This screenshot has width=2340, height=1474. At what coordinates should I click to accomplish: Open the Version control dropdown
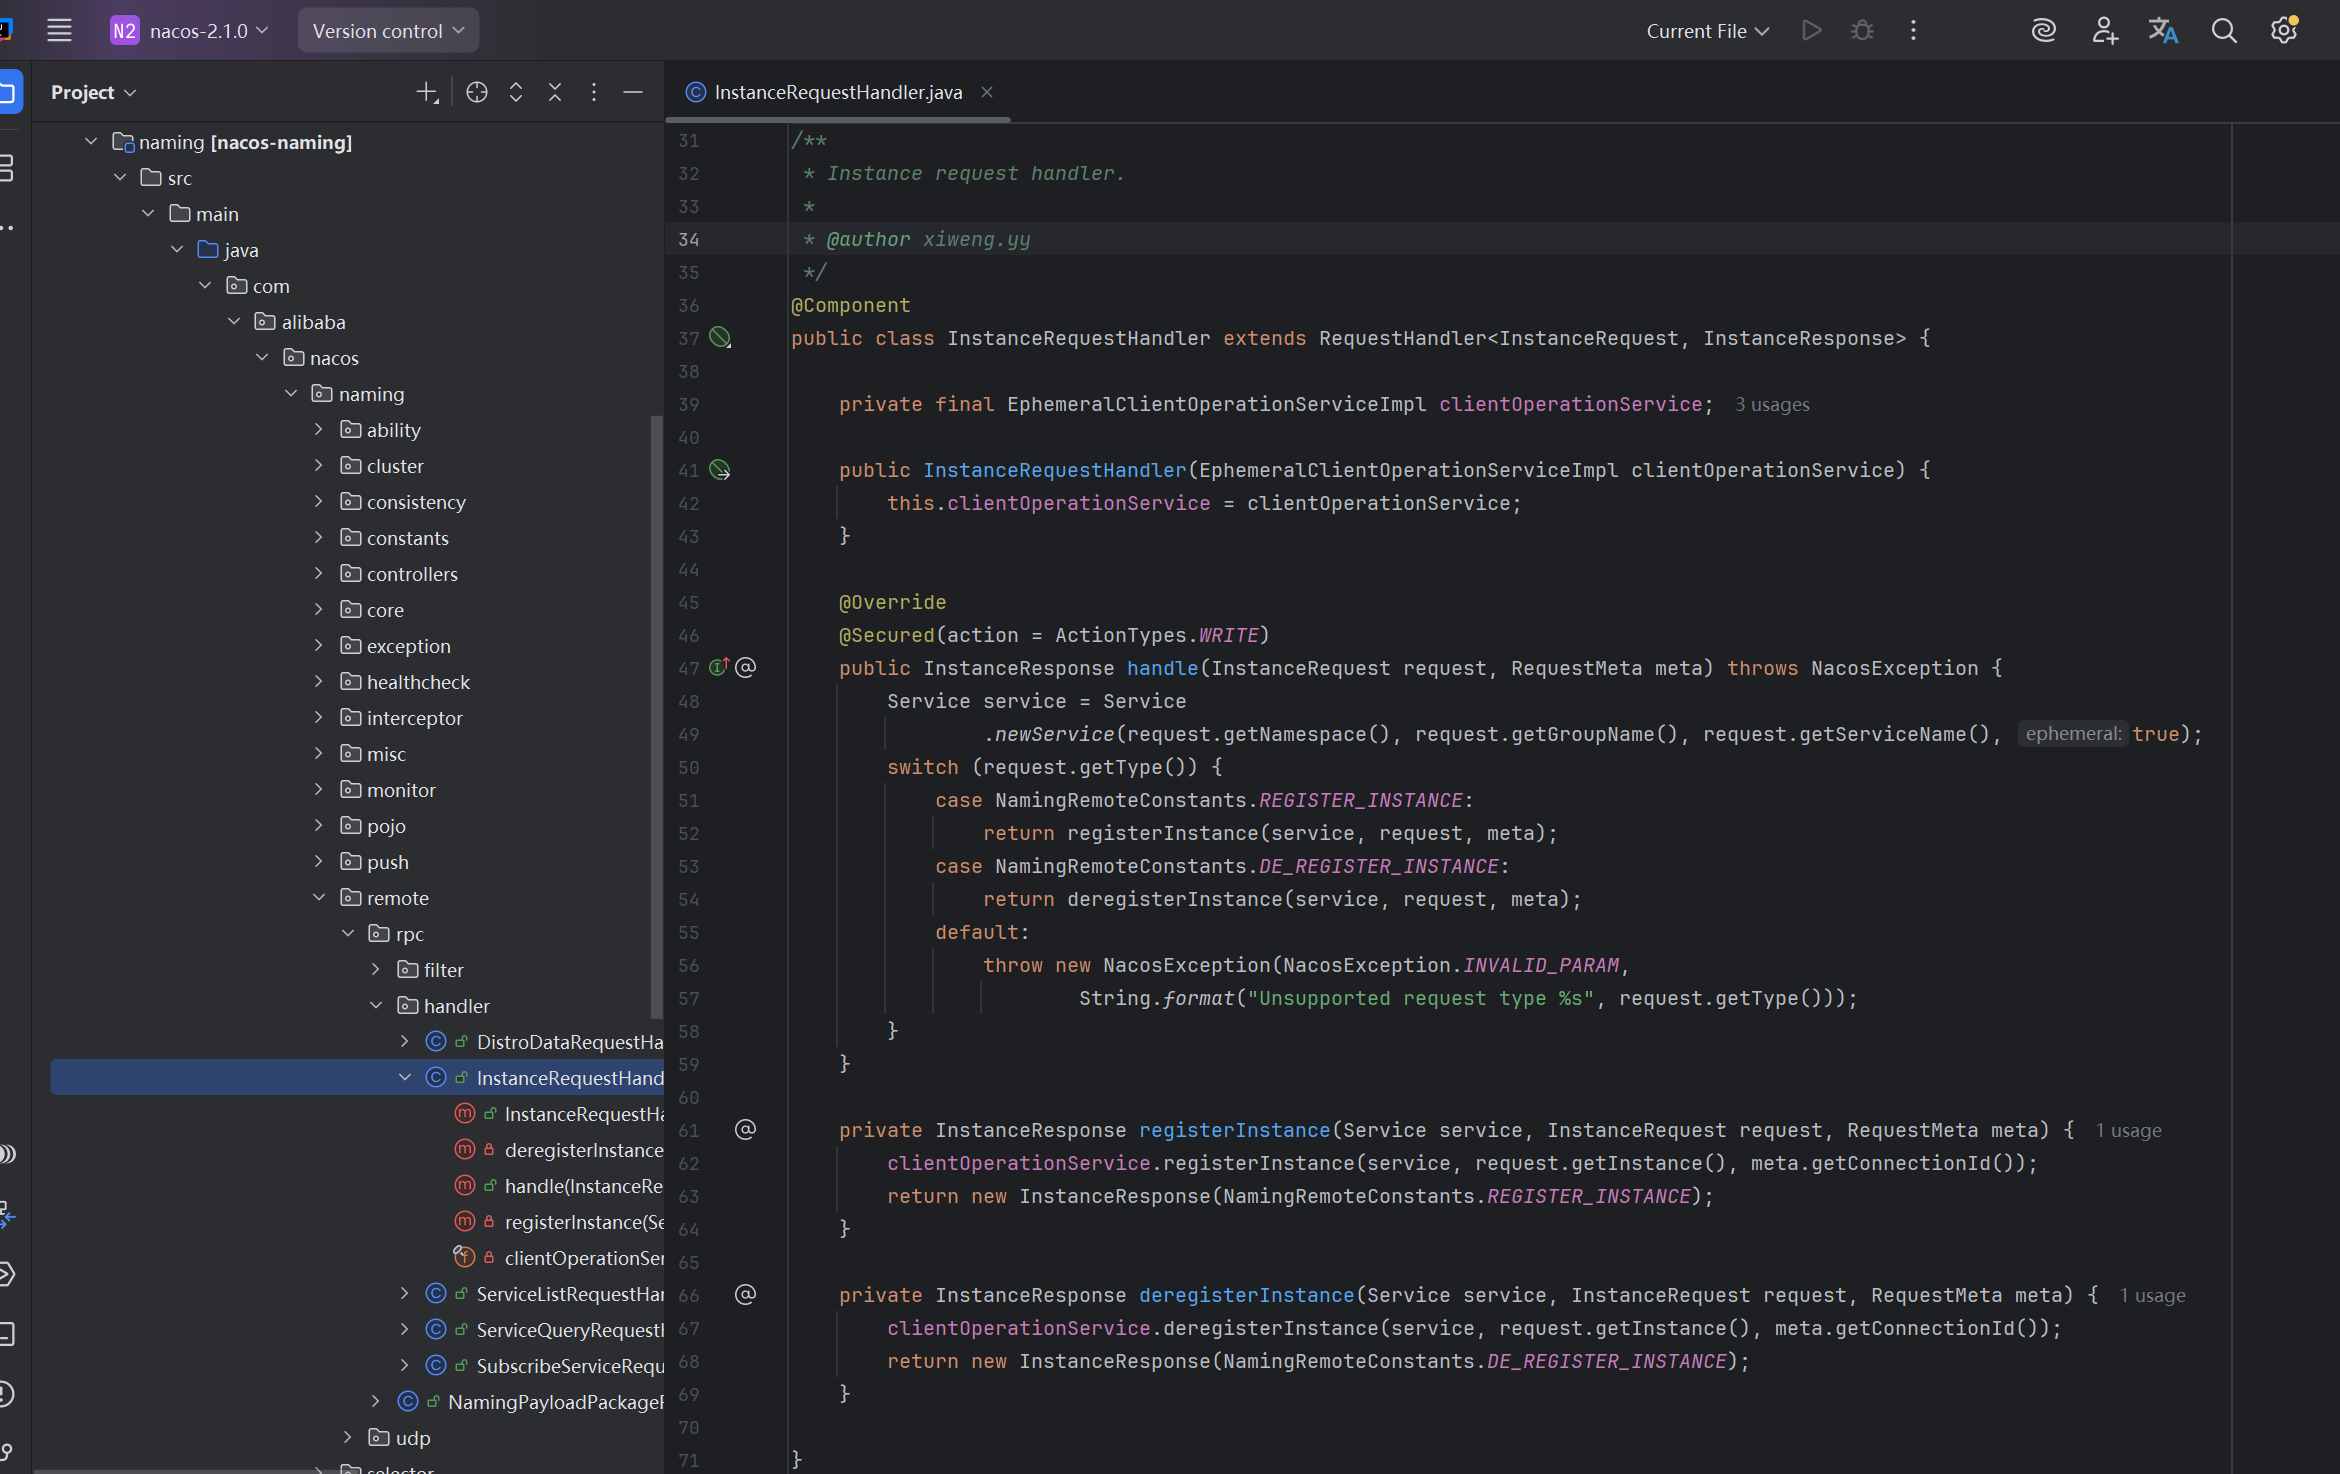pos(388,31)
